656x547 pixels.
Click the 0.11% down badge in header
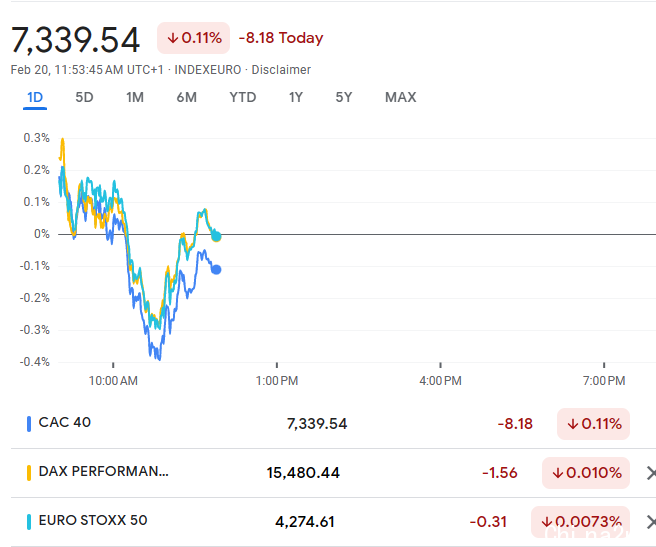tap(194, 38)
